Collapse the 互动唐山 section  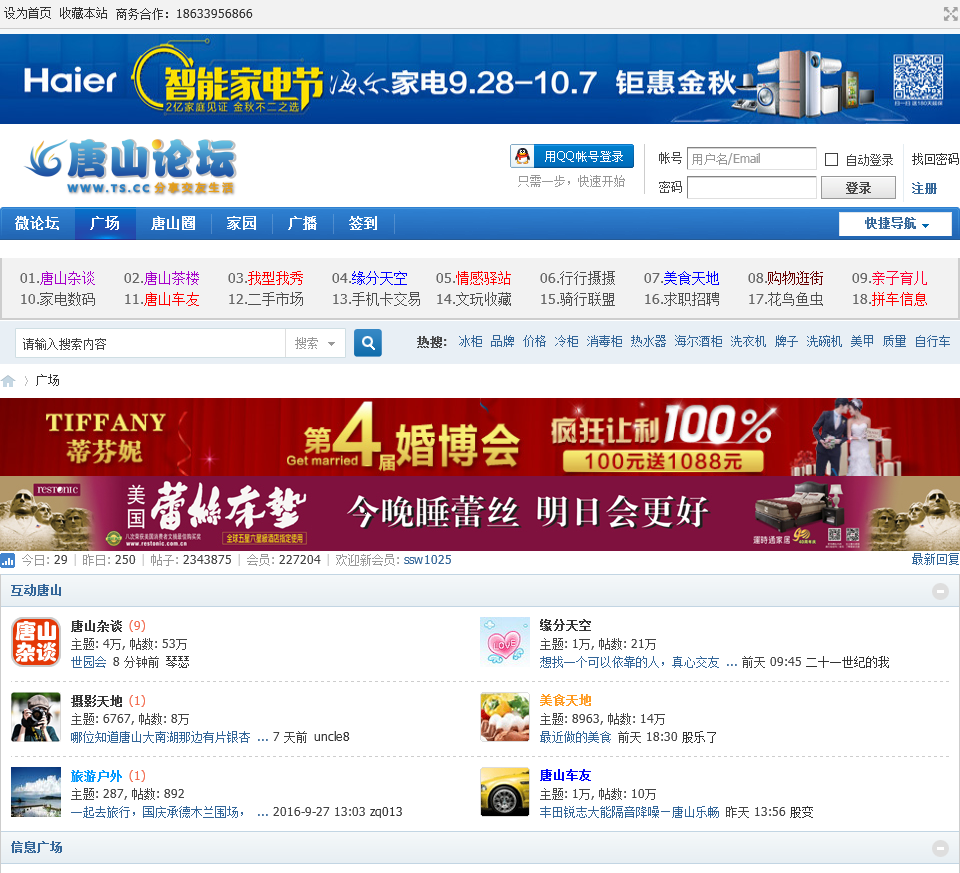tap(940, 591)
